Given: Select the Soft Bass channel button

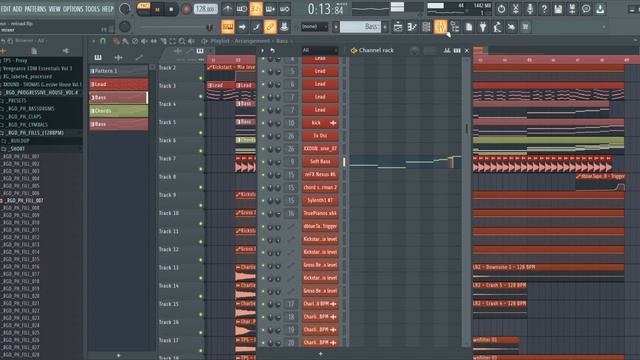Looking at the screenshot, I should pos(320,162).
